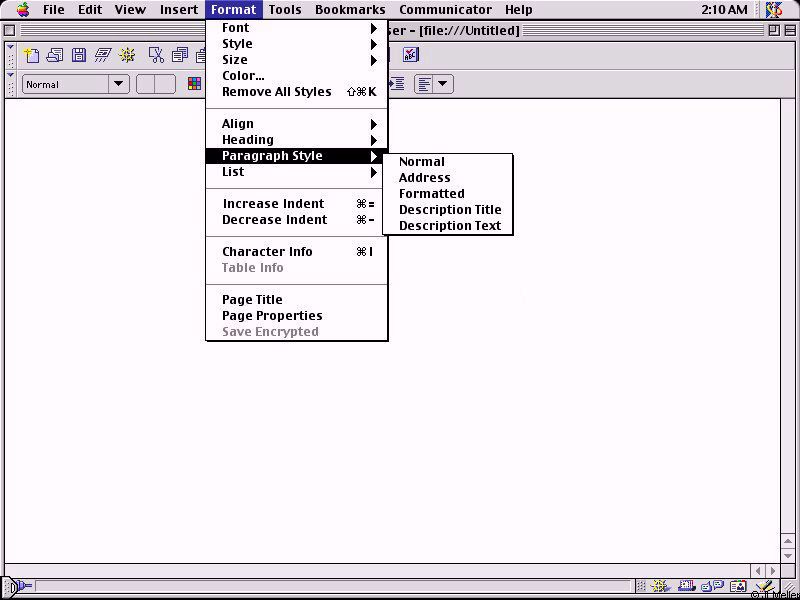Viewport: 800px width, 600px height.
Task: Open the Communicator menu
Action: click(x=445, y=10)
